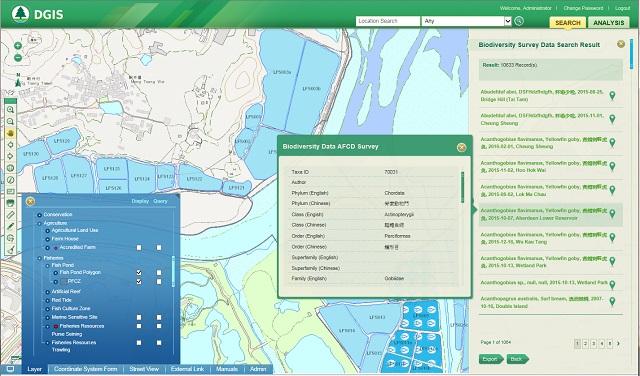Image resolution: width=640 pixels, height=376 pixels.
Task: Click the layer tree vertical scrollbar
Action: pyautogui.click(x=173, y=271)
